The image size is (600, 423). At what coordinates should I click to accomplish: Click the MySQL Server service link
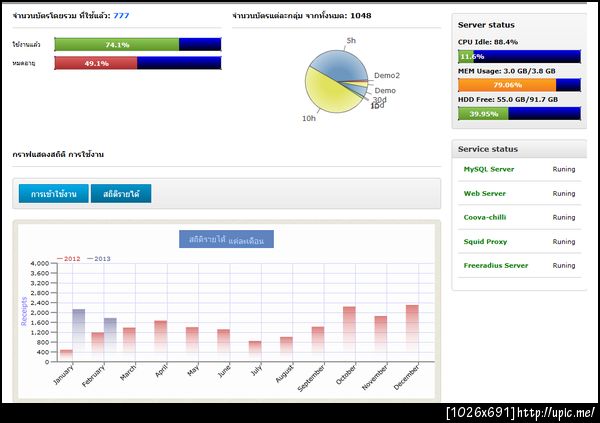click(x=489, y=169)
